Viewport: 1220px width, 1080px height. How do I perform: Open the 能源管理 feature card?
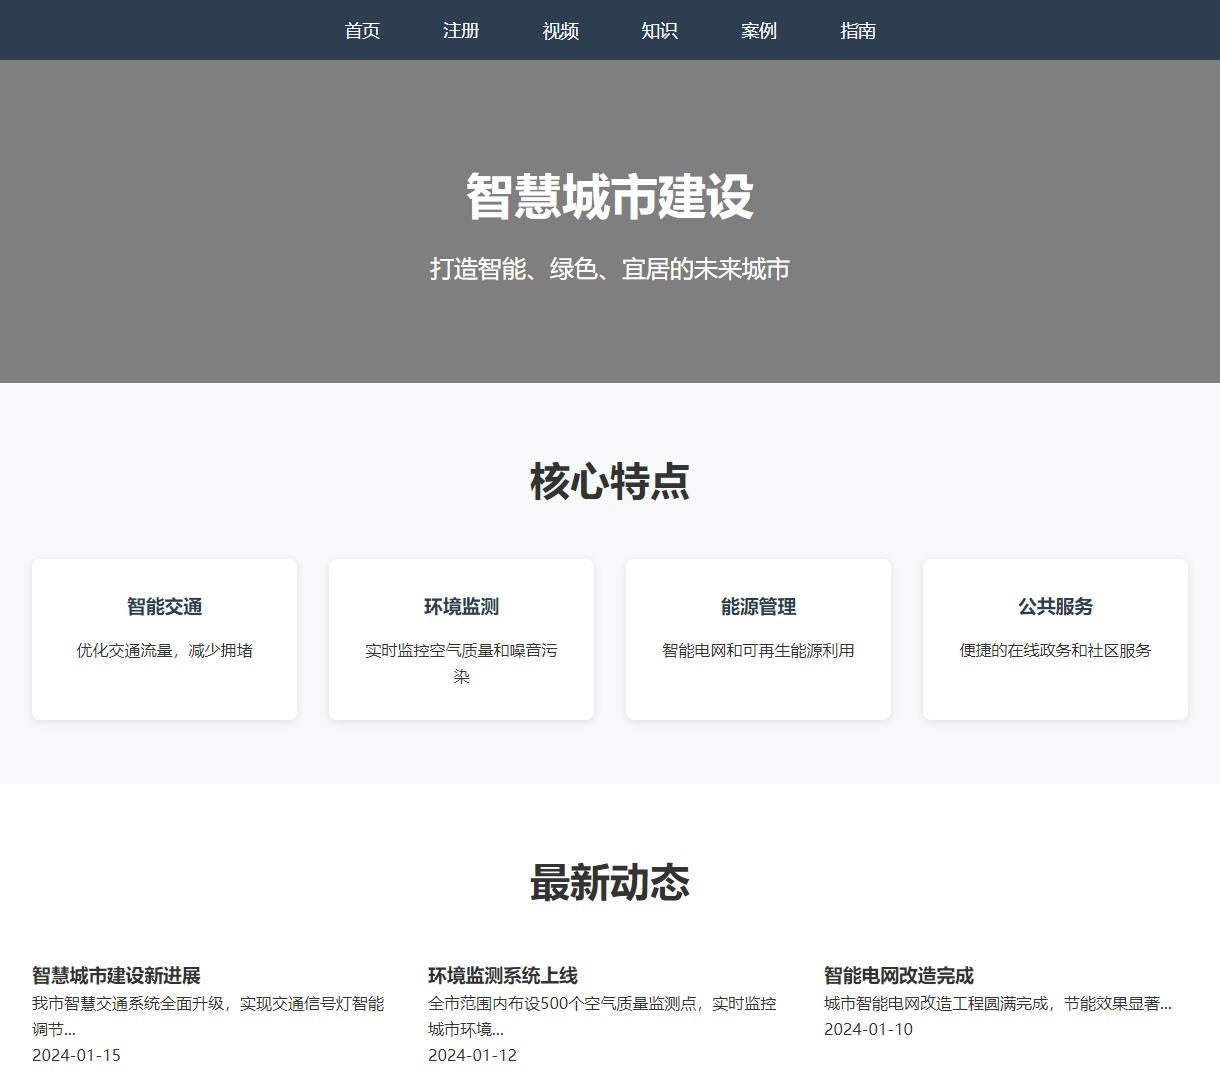click(x=758, y=638)
